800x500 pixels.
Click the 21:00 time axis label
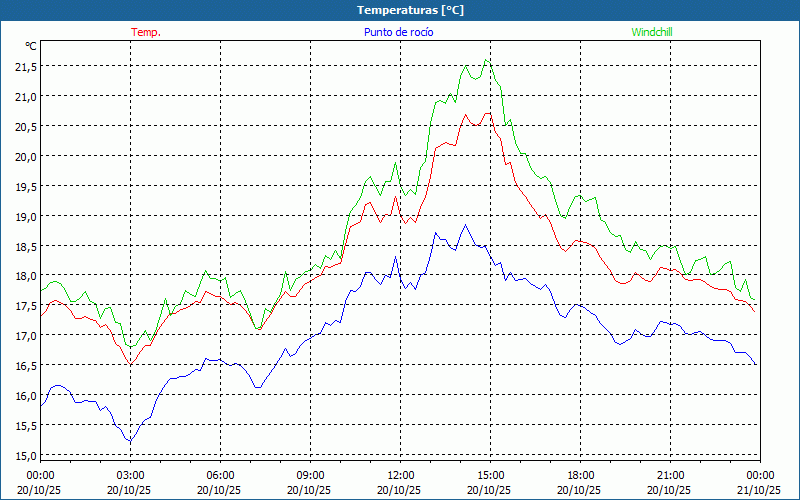(x=670, y=475)
